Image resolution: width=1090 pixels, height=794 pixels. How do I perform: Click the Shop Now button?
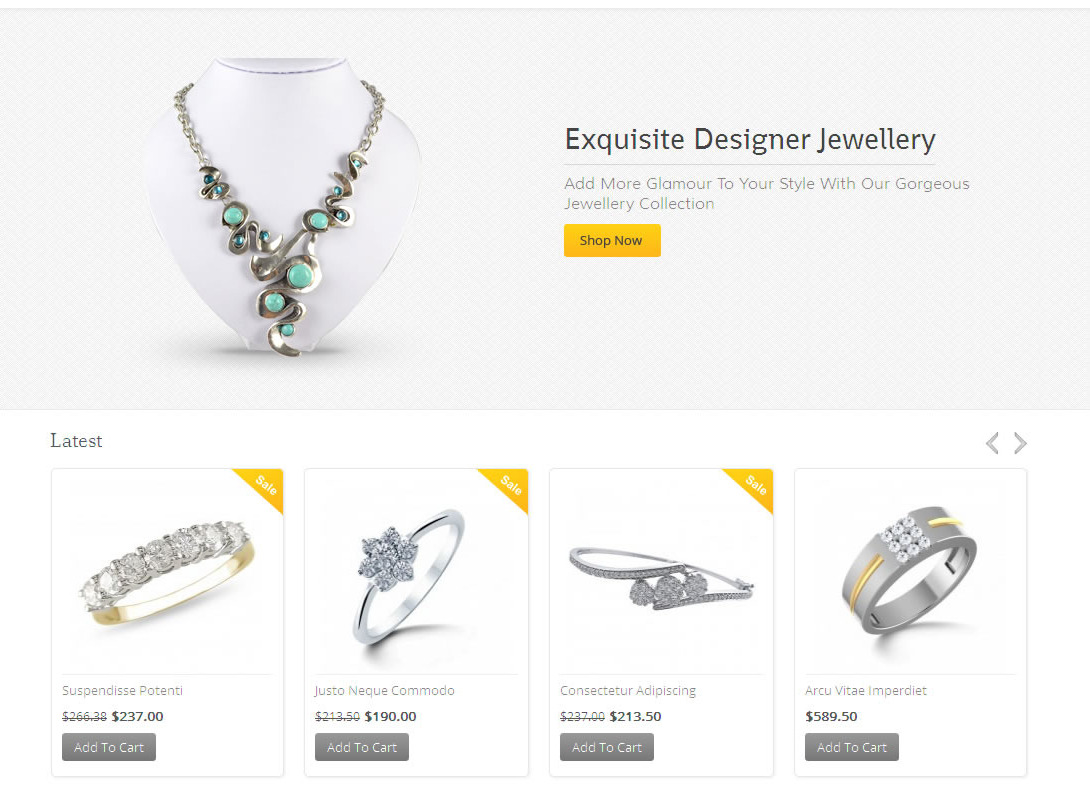[x=612, y=241]
